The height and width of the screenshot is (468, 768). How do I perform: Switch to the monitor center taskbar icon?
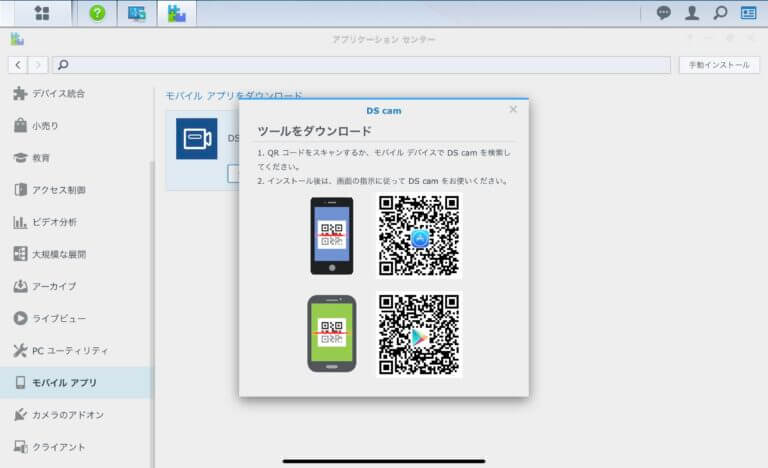137,14
